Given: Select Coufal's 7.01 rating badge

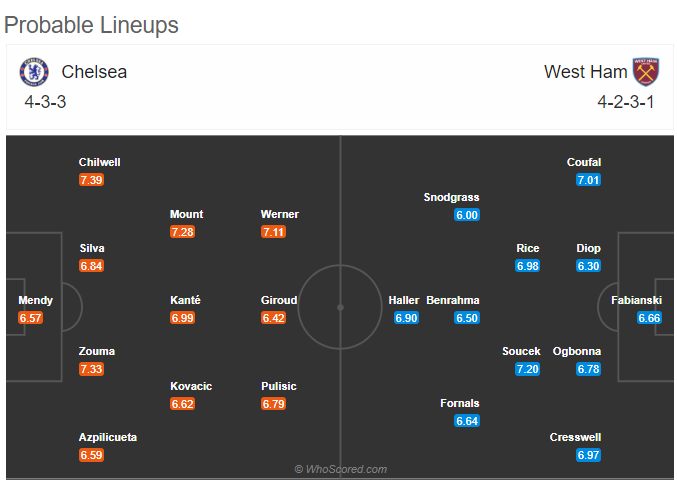Looking at the screenshot, I should (x=588, y=180).
